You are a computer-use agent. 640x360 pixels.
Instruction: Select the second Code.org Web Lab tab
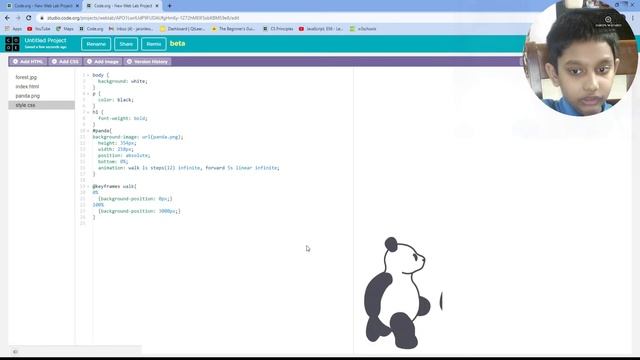coord(122,6)
